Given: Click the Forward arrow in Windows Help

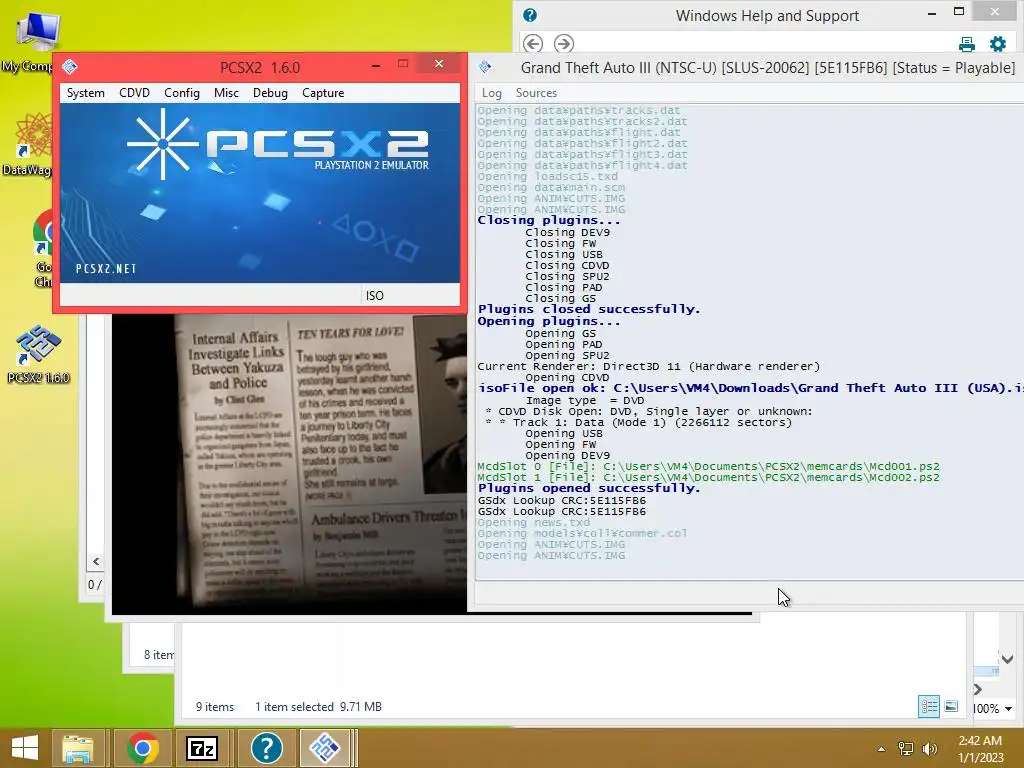Looking at the screenshot, I should tap(564, 43).
